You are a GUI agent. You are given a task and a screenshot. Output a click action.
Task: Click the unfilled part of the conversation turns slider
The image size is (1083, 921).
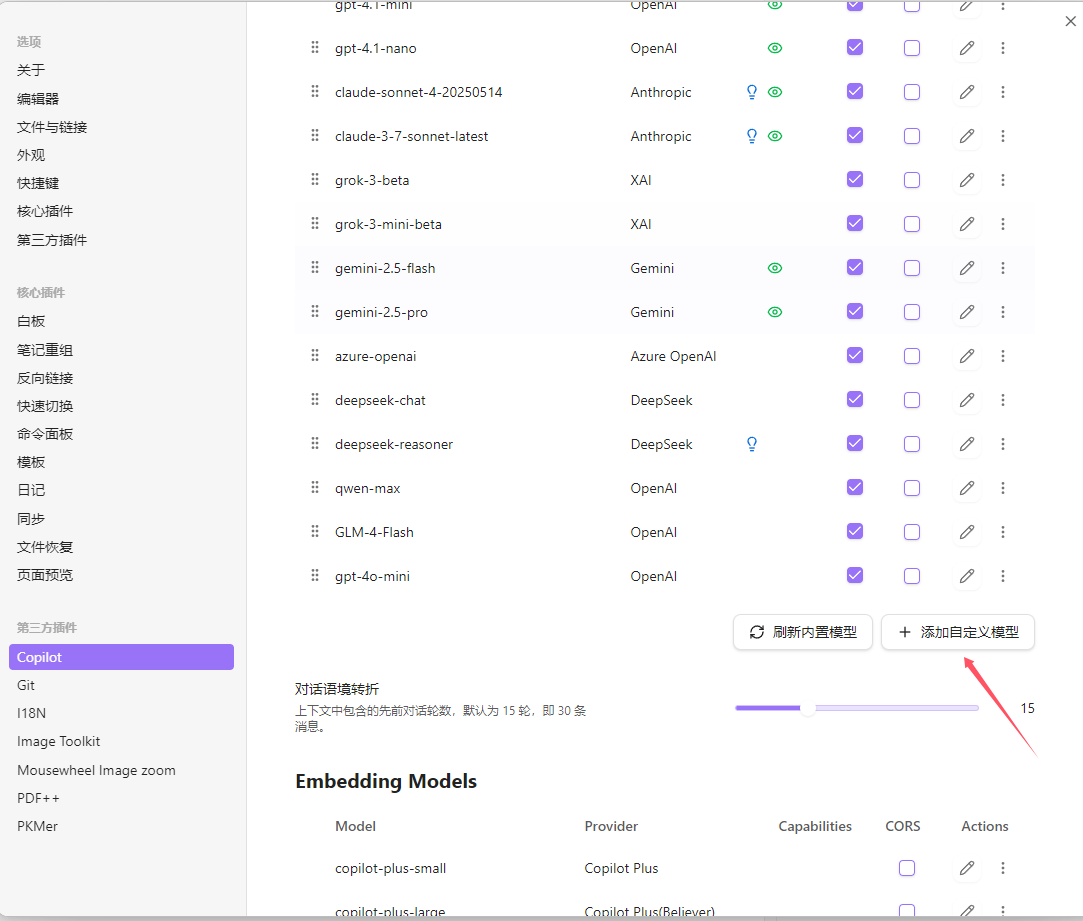click(x=897, y=708)
